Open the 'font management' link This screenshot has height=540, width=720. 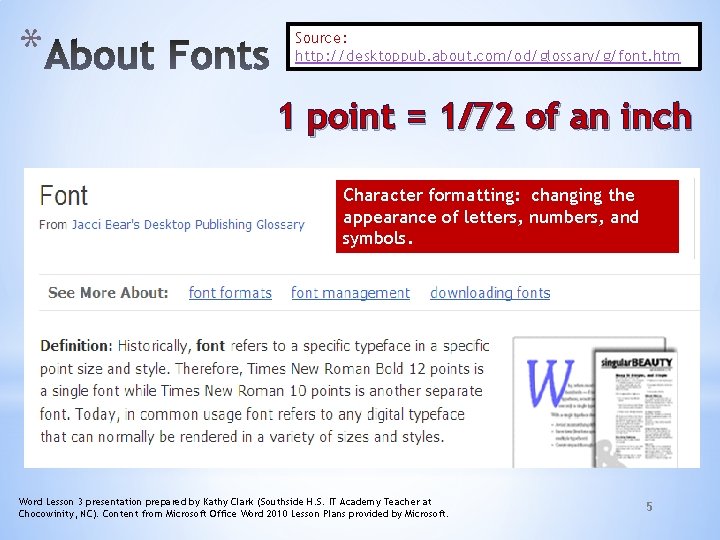click(350, 292)
